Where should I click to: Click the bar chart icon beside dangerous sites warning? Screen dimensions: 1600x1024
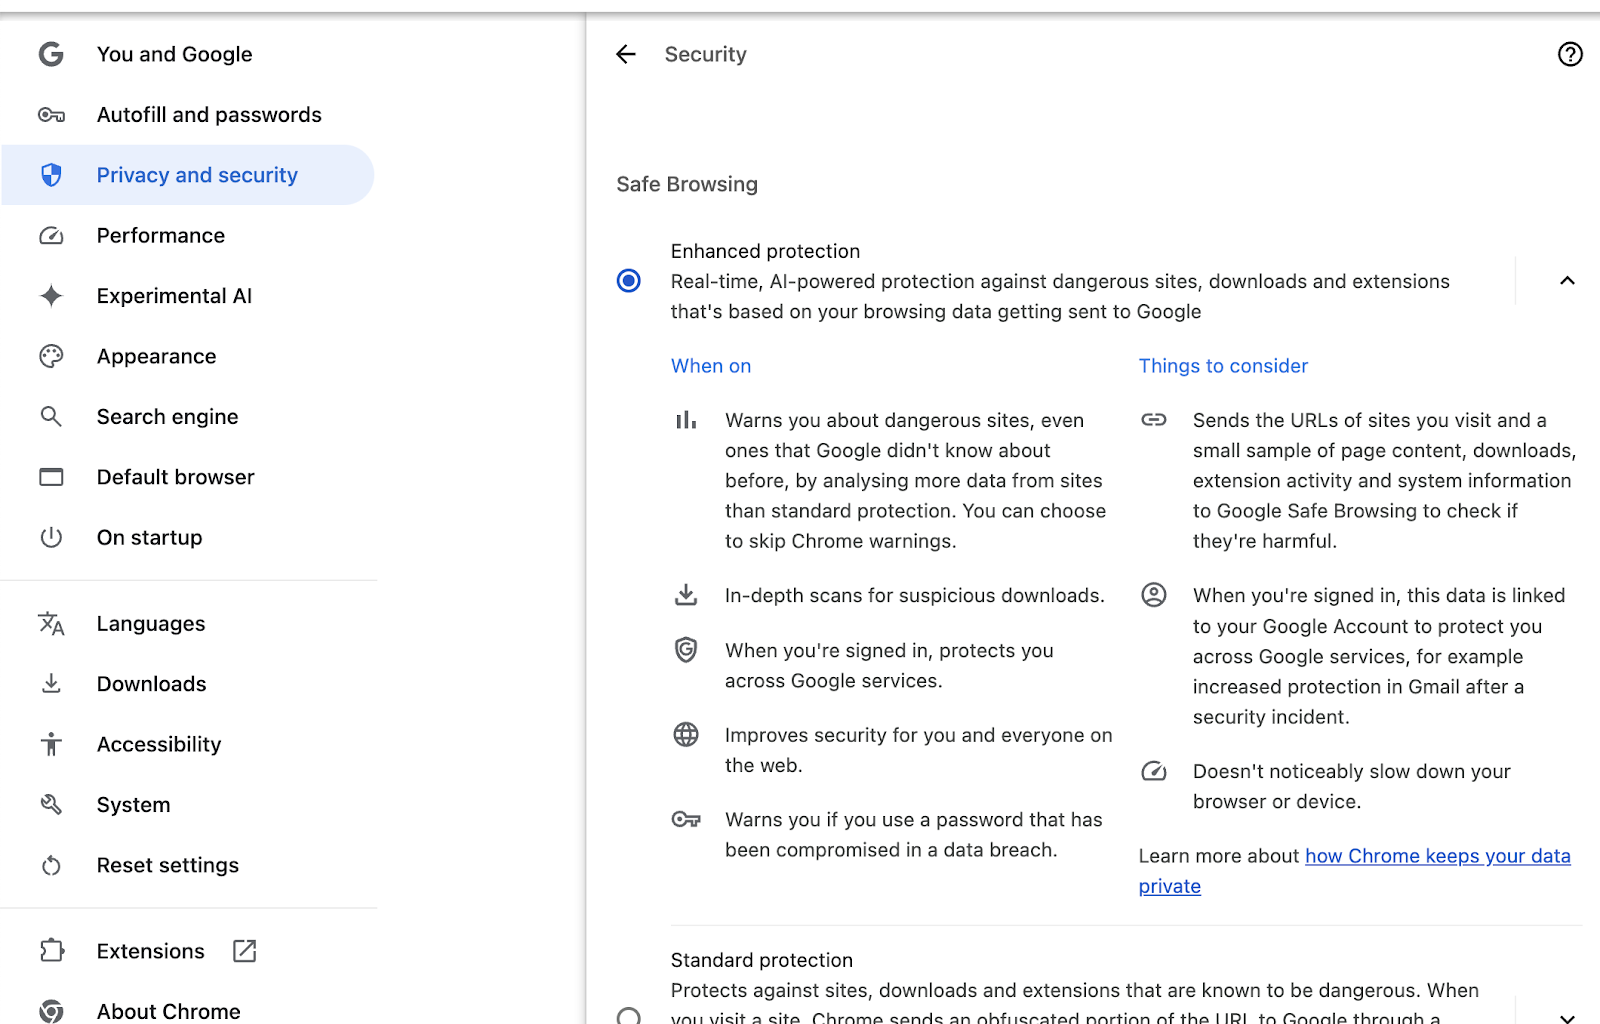click(686, 421)
